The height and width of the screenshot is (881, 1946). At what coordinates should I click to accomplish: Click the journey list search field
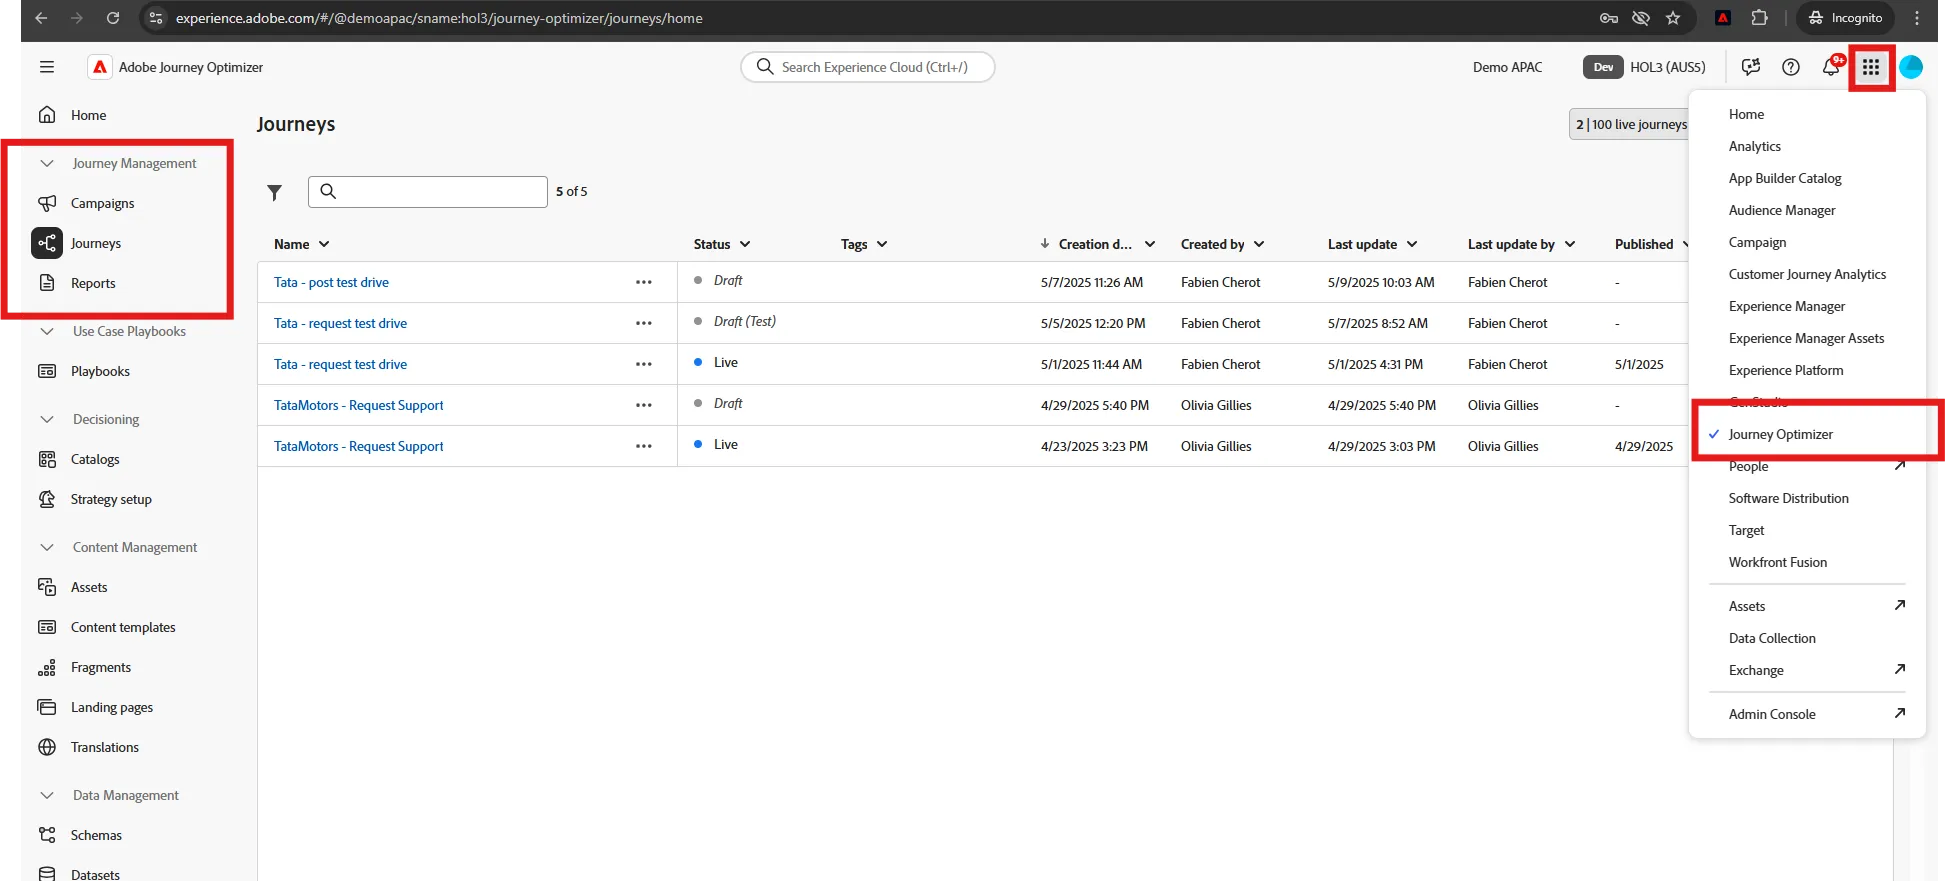pos(428,191)
